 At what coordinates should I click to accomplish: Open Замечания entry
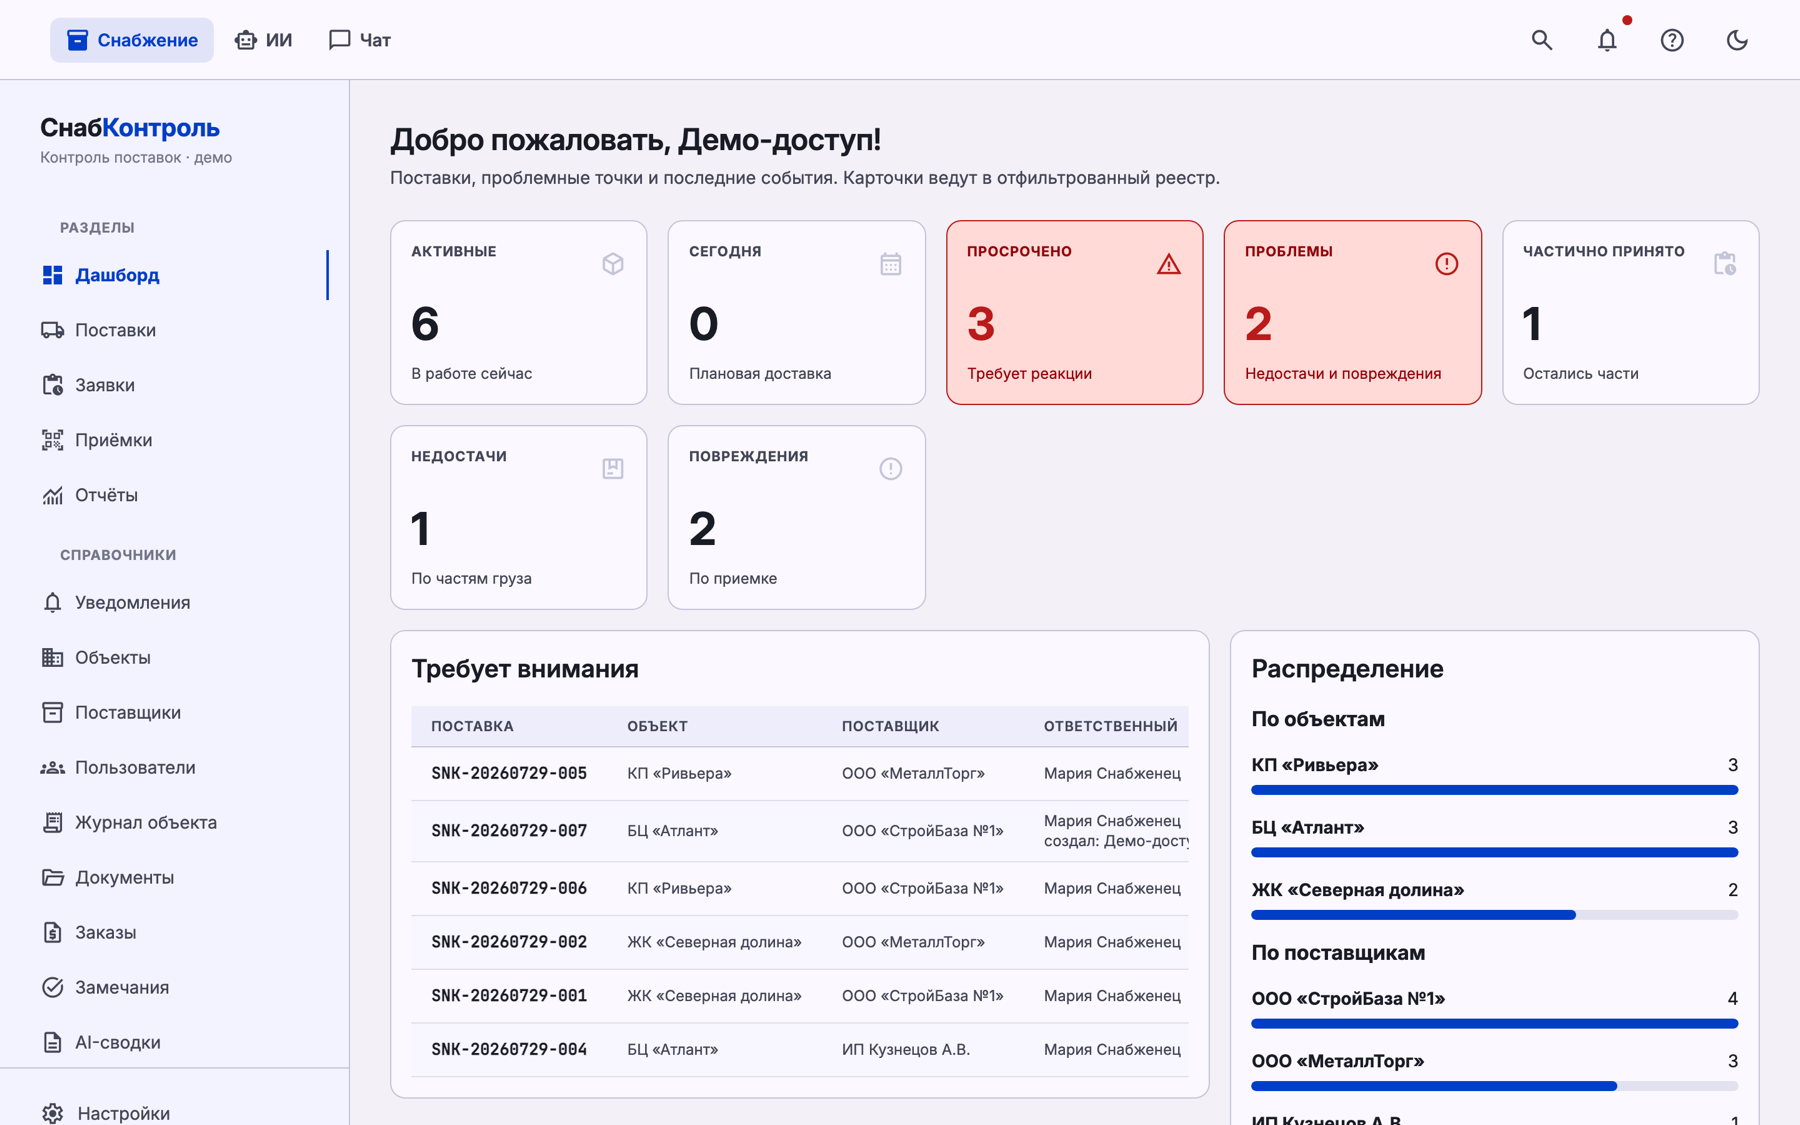(174, 987)
